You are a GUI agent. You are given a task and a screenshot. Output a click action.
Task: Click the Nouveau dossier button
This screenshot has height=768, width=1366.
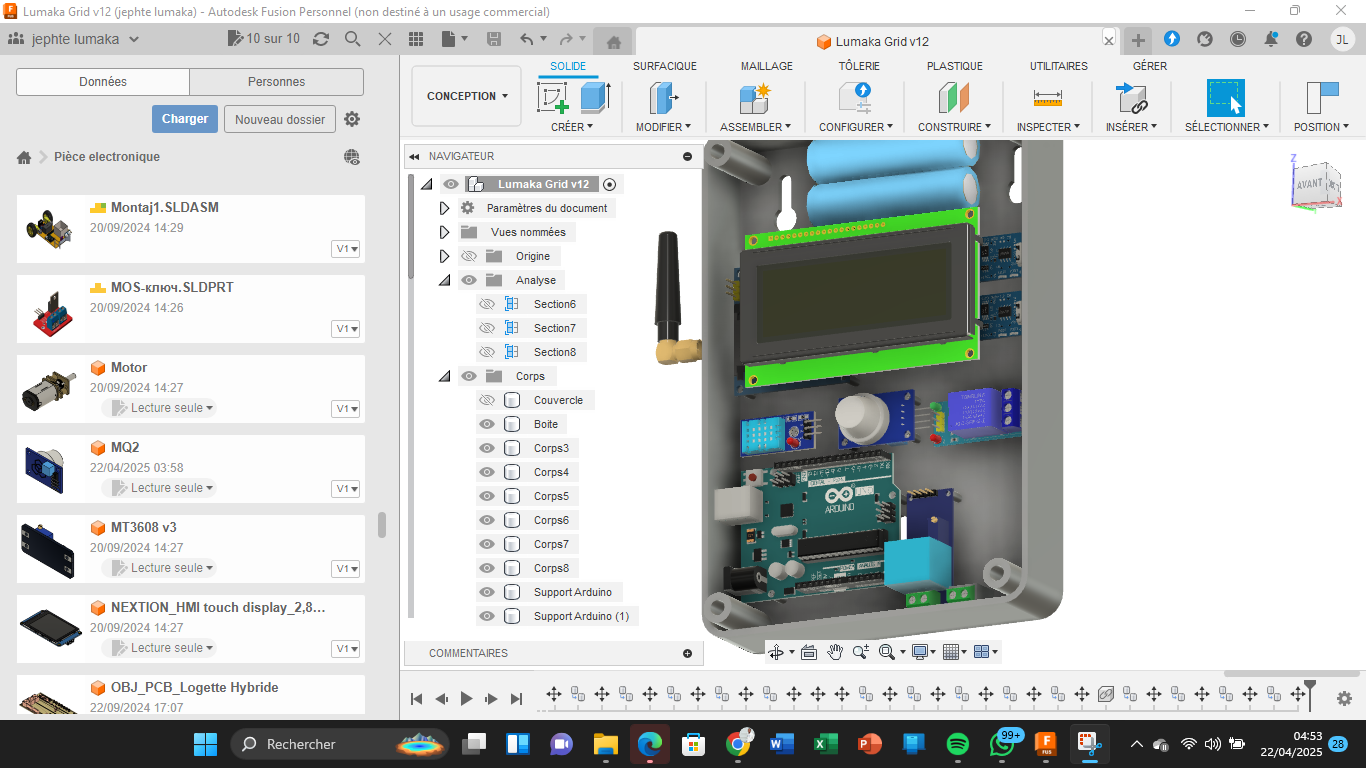[x=280, y=119]
